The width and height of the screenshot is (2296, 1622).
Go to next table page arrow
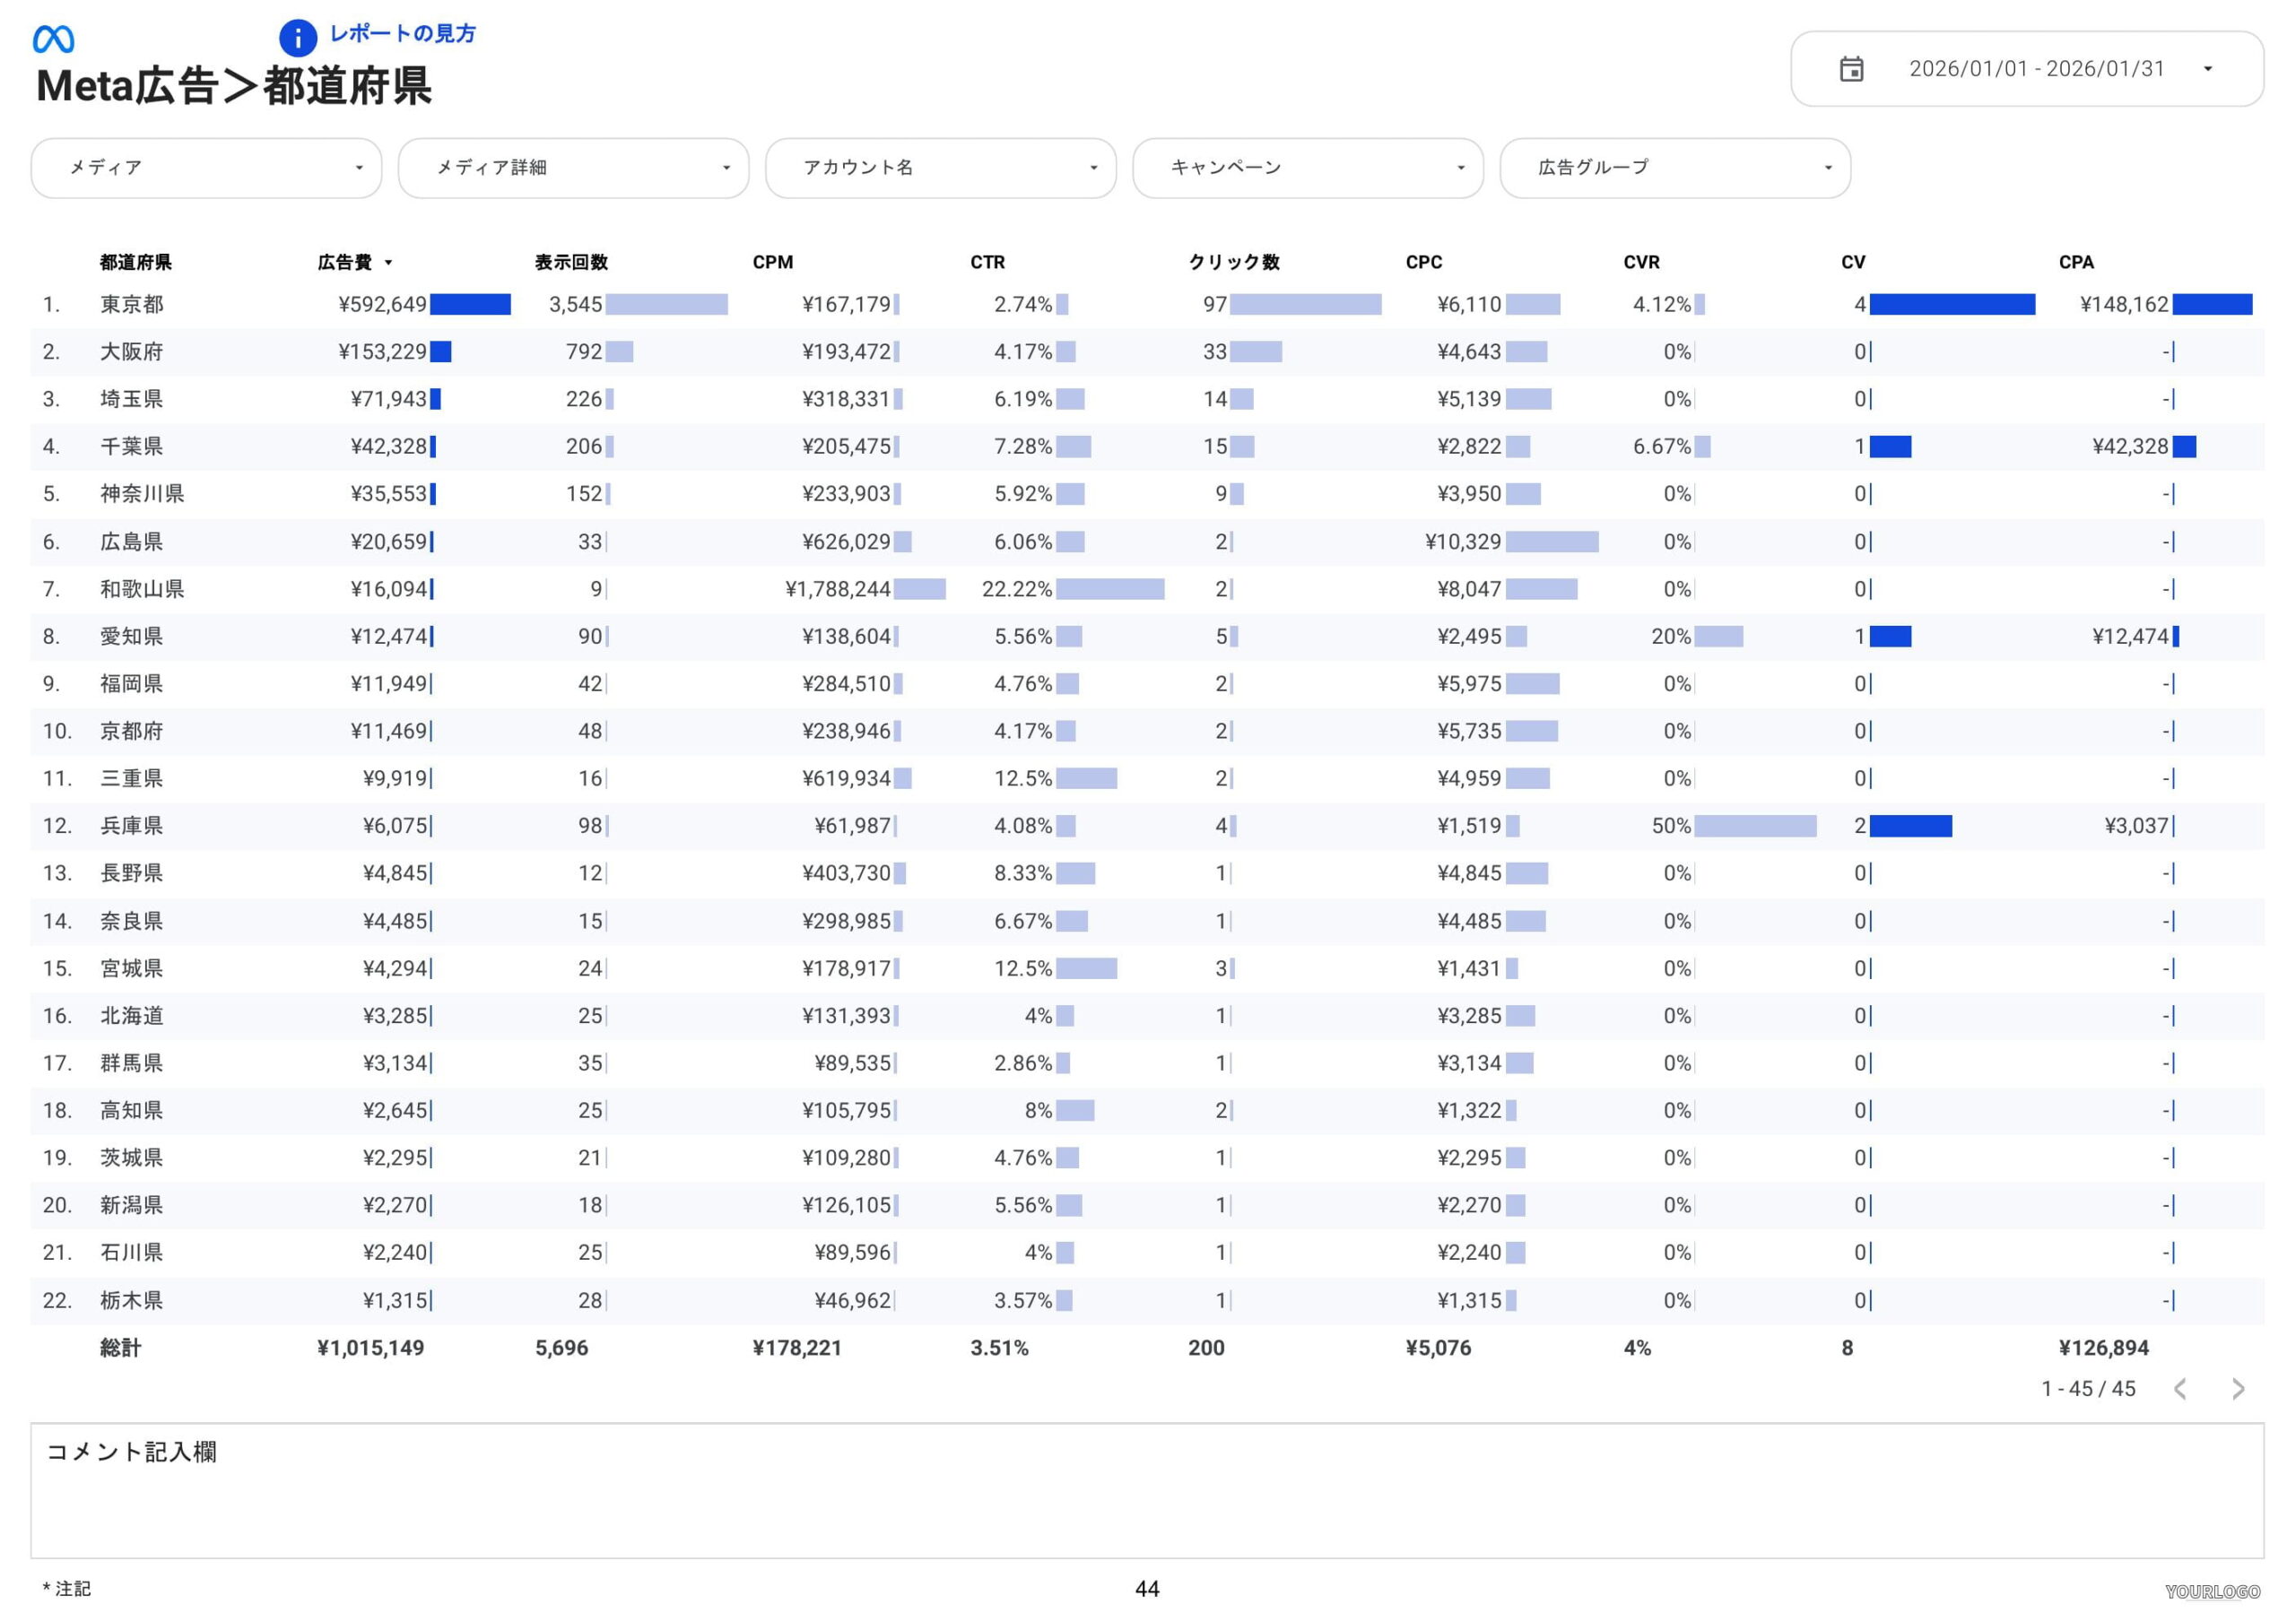pyautogui.click(x=2238, y=1389)
